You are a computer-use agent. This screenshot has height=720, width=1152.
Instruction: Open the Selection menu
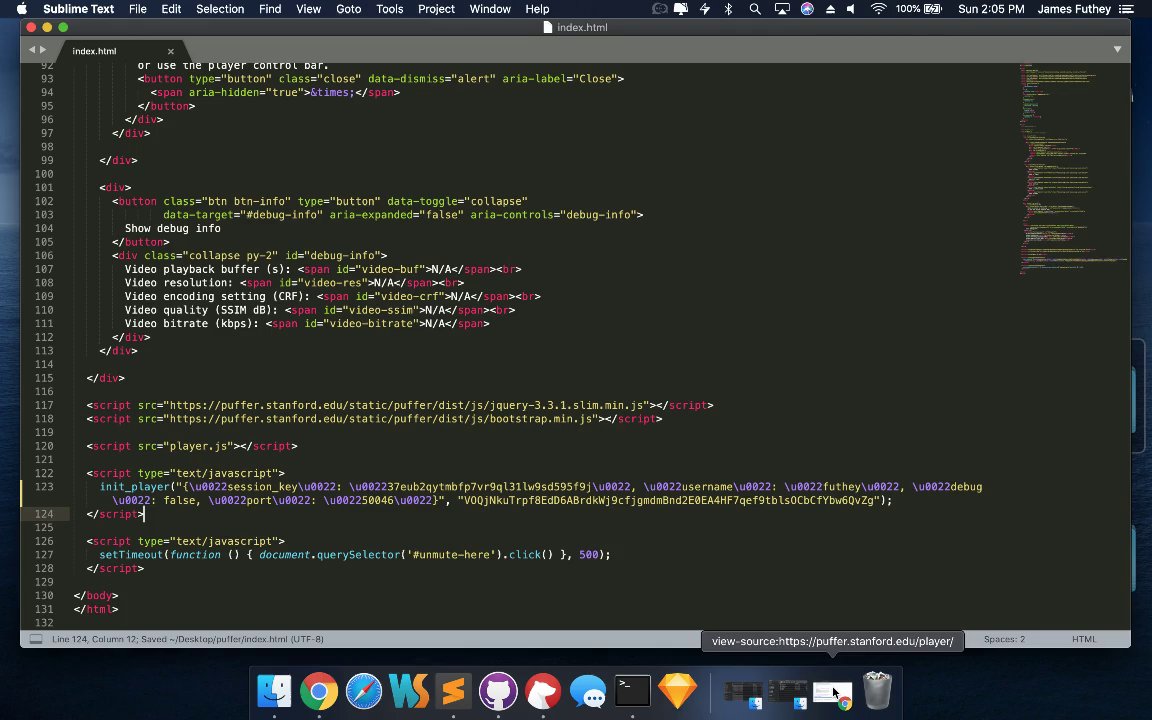(x=220, y=9)
